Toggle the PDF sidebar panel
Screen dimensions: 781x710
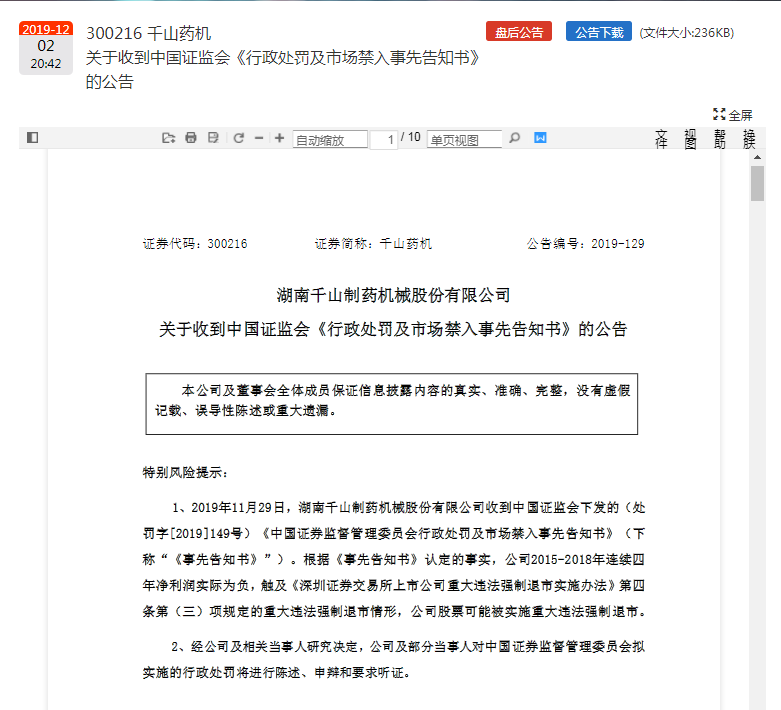32,138
